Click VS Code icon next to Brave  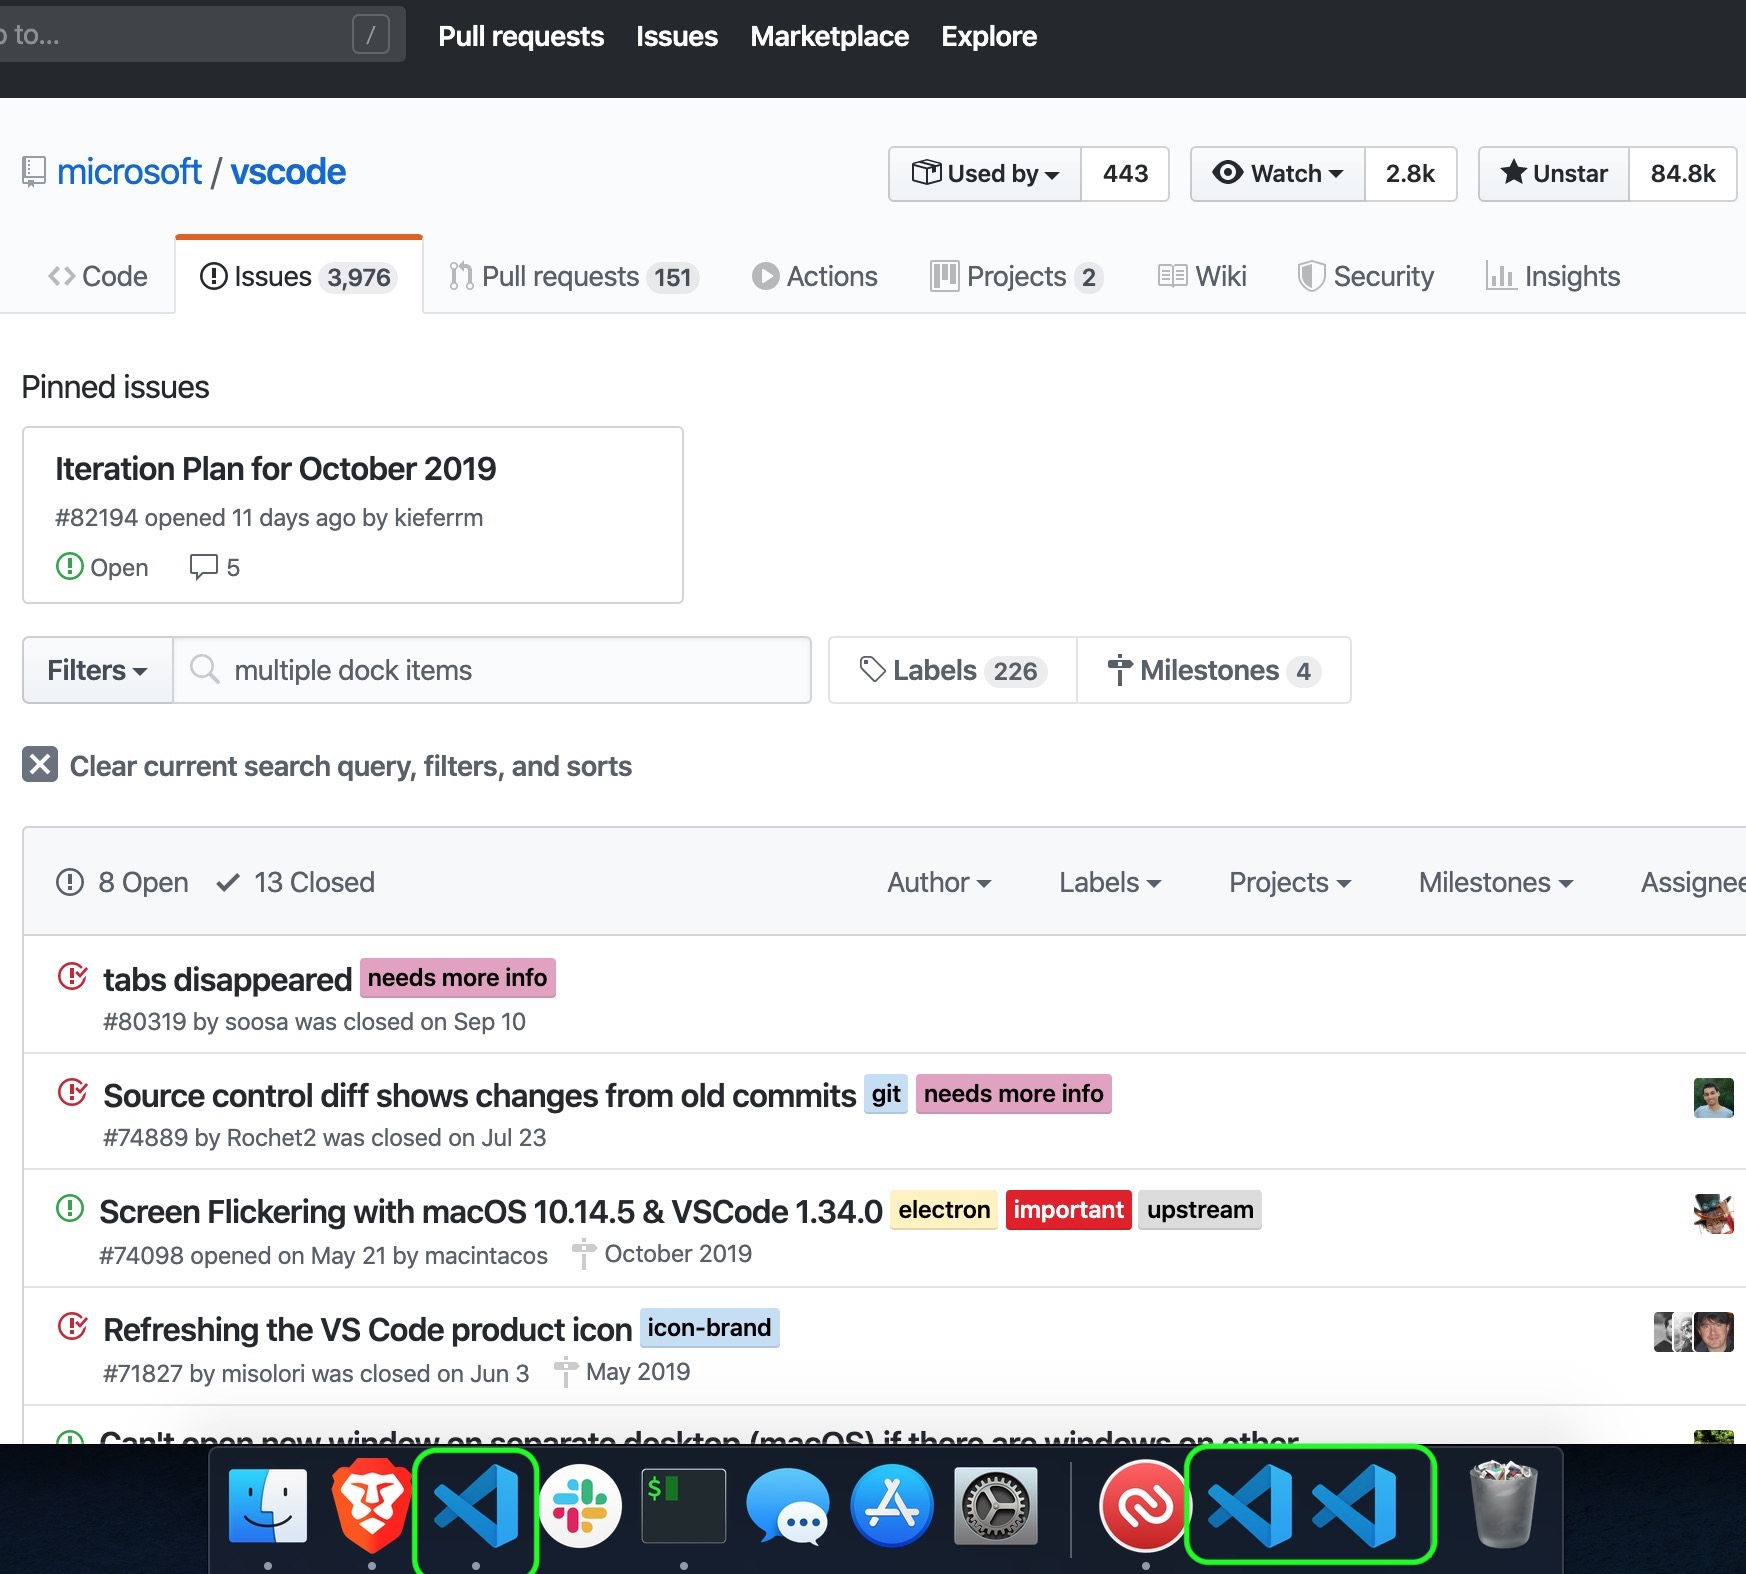476,1506
